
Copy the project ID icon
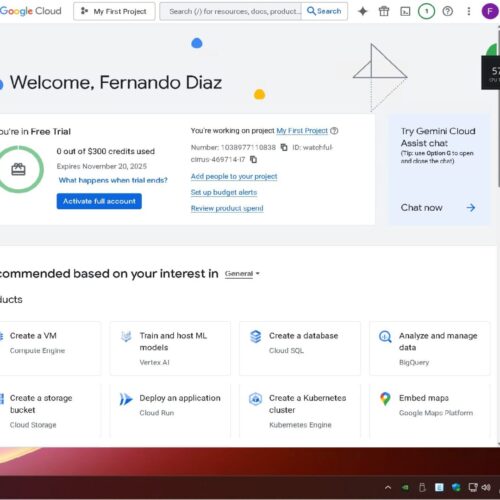253,160
